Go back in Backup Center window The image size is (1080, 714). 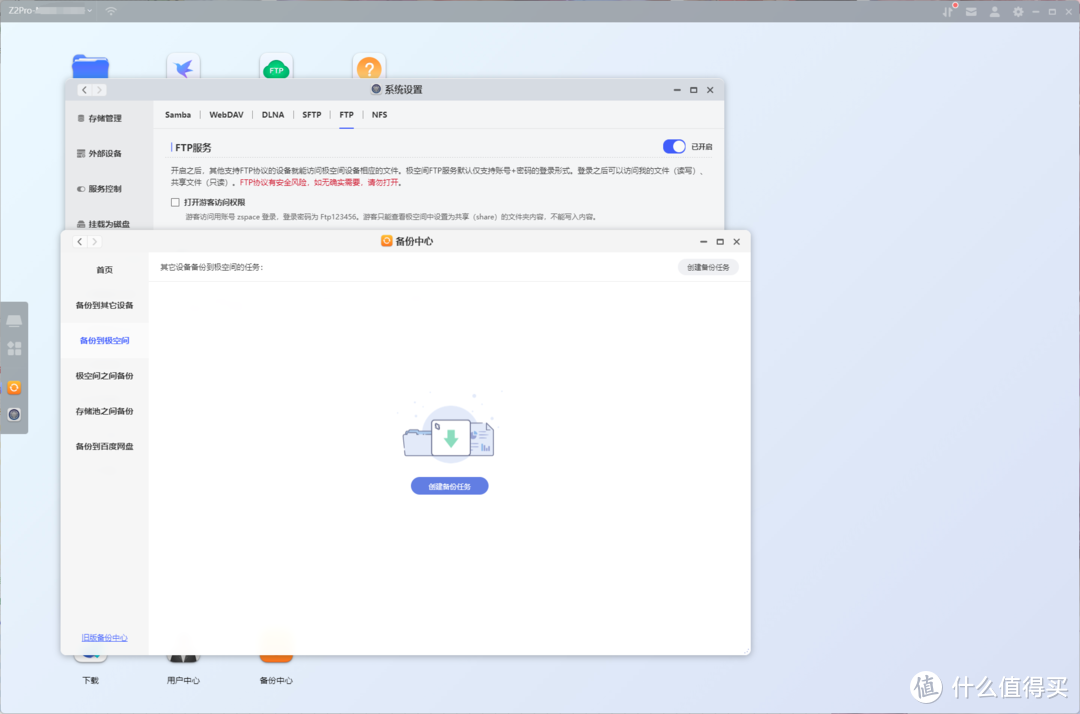tap(80, 242)
